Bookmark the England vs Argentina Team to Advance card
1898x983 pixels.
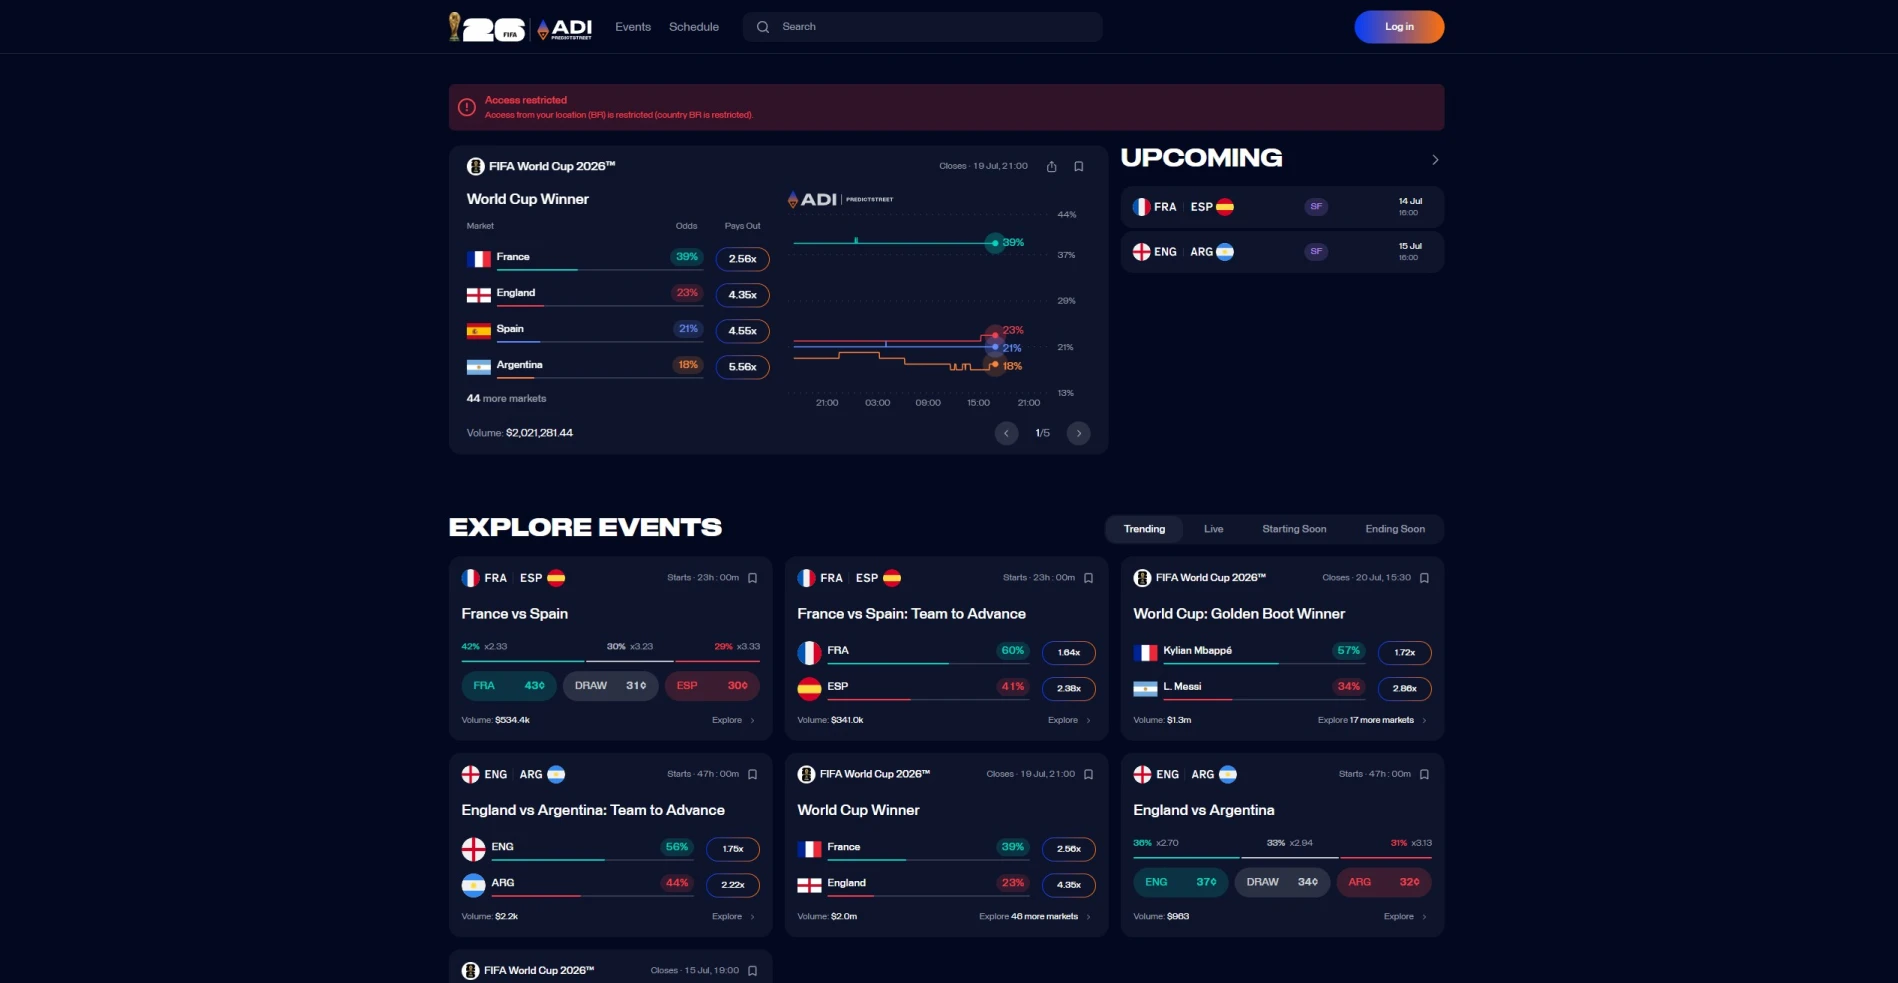point(753,774)
